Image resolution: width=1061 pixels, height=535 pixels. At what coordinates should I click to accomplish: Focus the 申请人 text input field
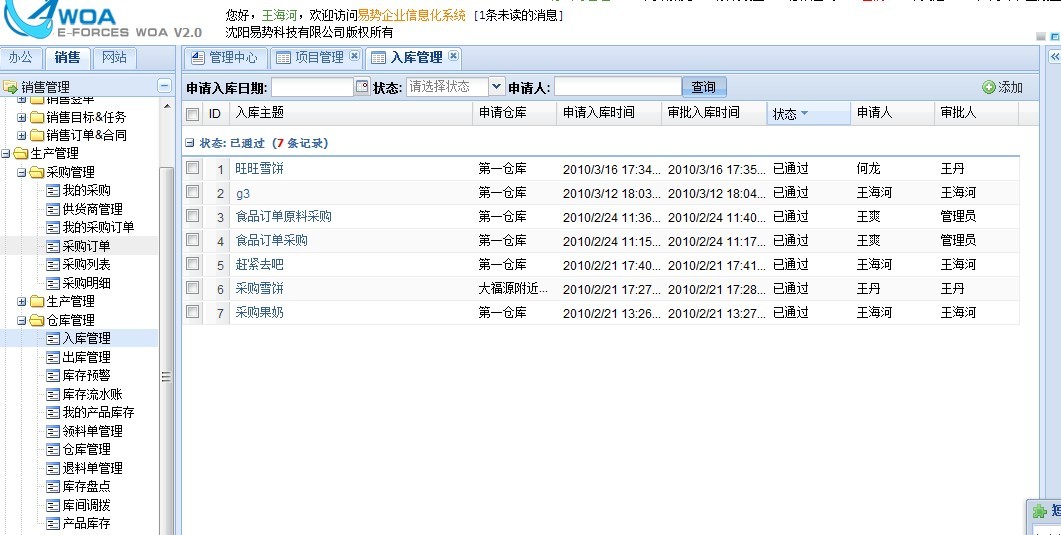coord(617,87)
